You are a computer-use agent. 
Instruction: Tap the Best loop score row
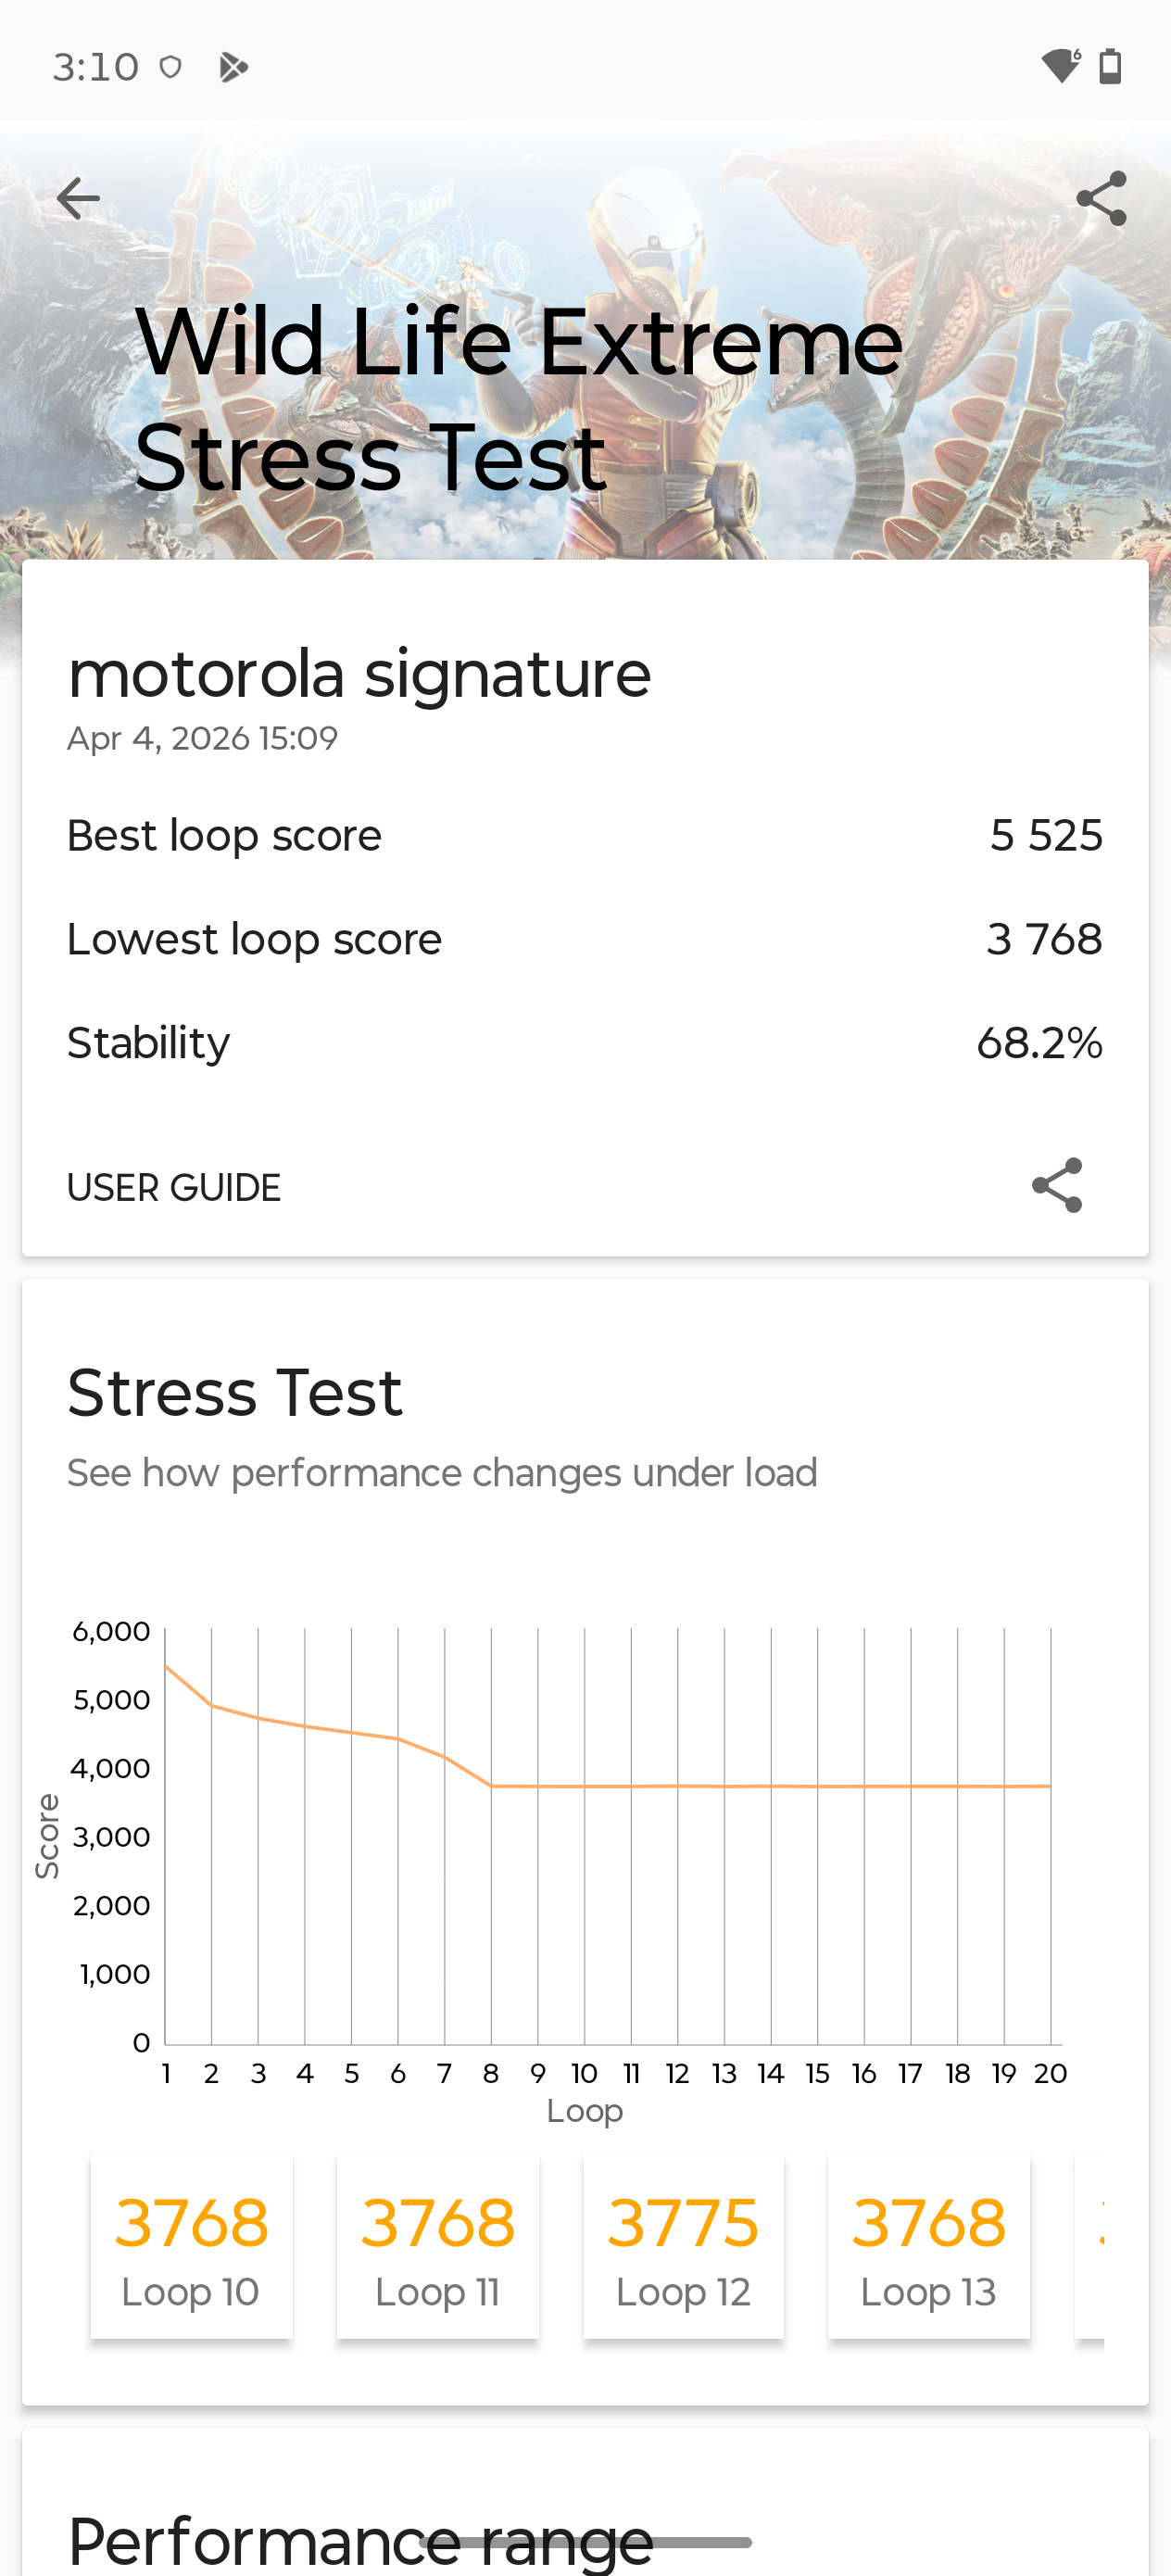point(585,835)
